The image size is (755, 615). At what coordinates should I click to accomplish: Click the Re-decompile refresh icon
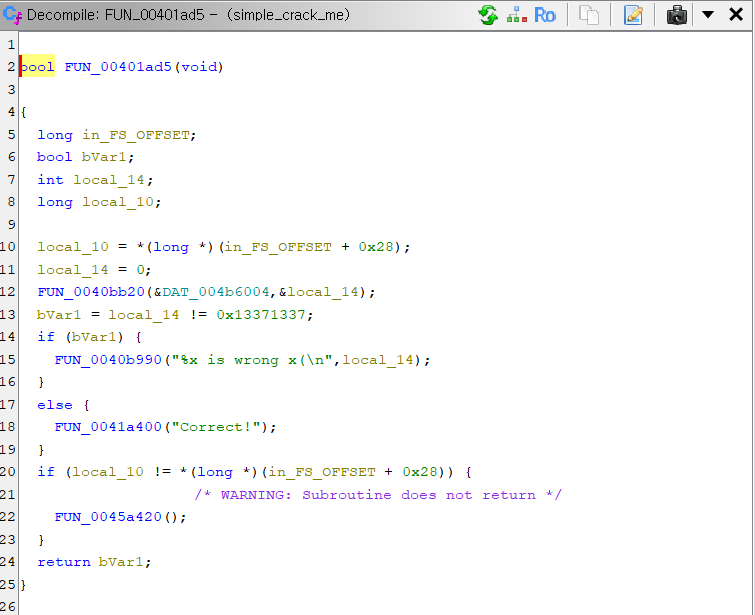click(x=488, y=15)
